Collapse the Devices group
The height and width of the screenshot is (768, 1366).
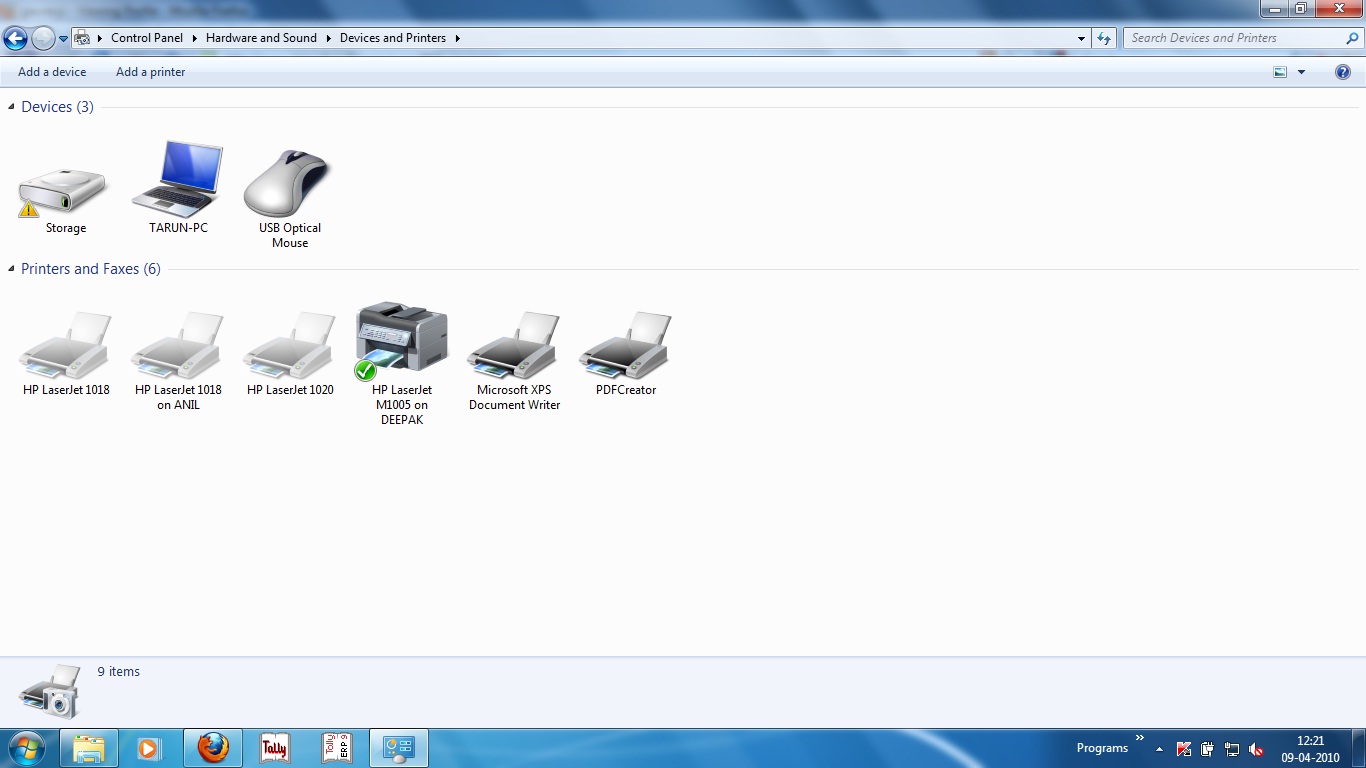[x=12, y=107]
